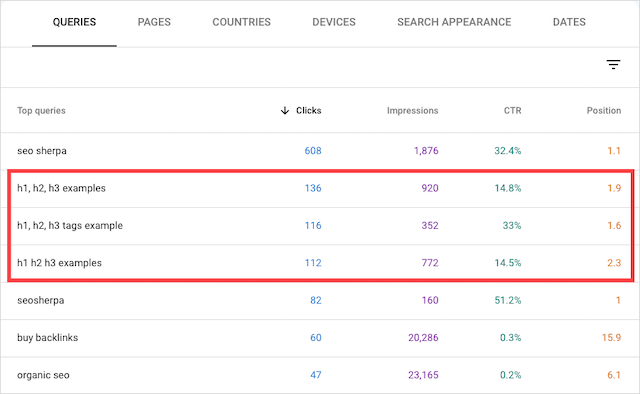Viewport: 640px width, 394px height.
Task: Click the 33% CTR value
Action: coord(512,225)
